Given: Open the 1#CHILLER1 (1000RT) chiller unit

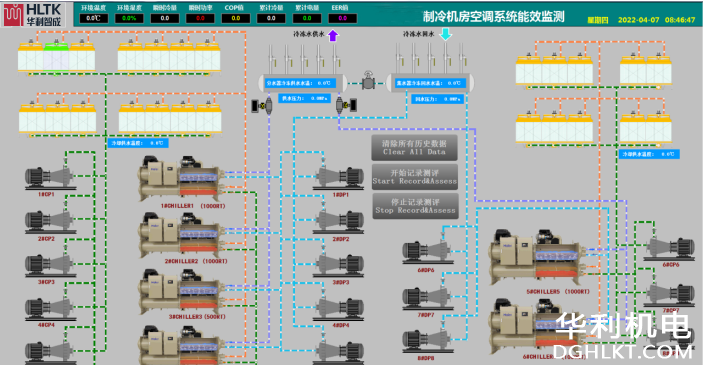Looking at the screenshot, I should pyautogui.click(x=180, y=178).
